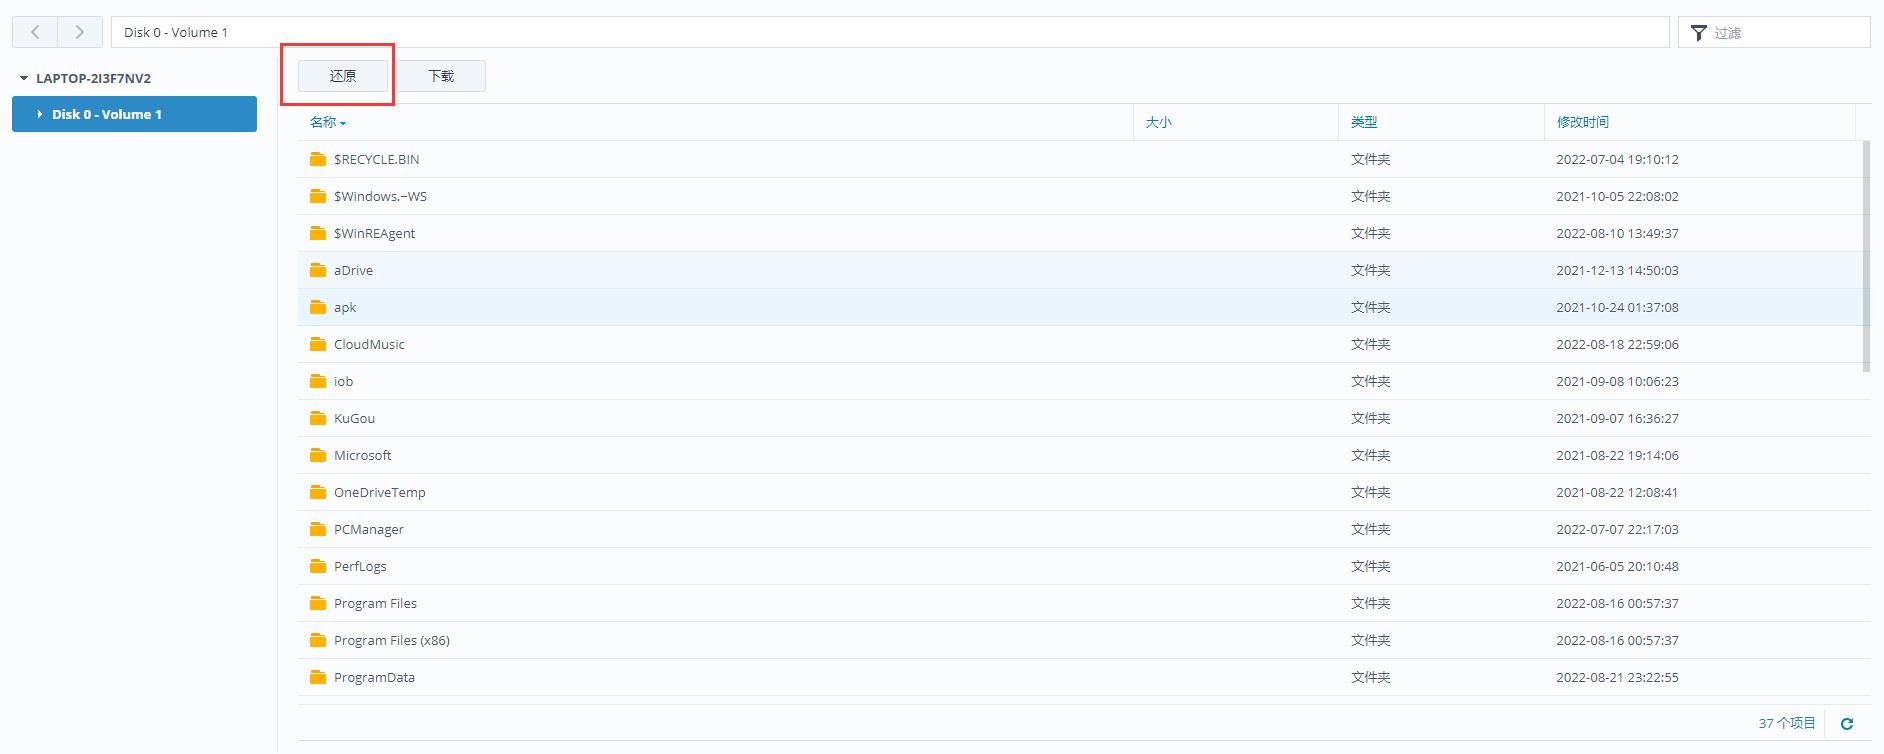Click the Program Files (x86) folder name
The image size is (1884, 754).
pos(392,640)
